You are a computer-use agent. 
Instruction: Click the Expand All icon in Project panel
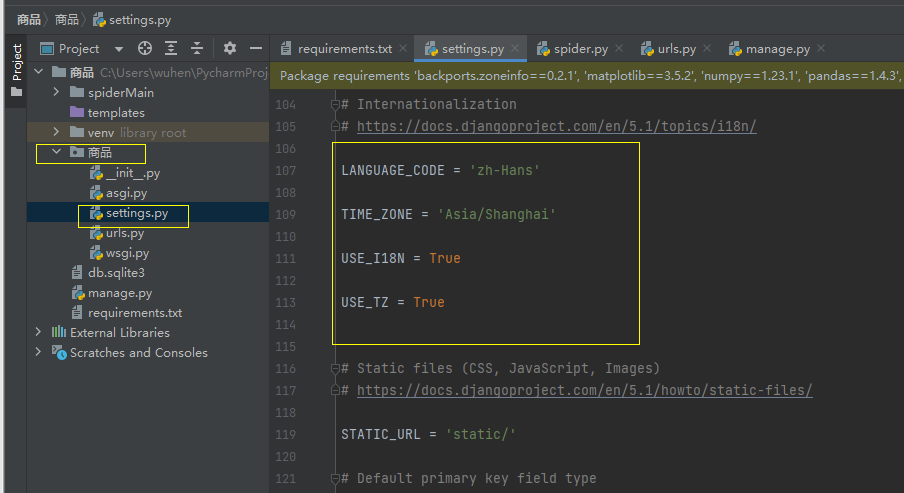point(171,48)
